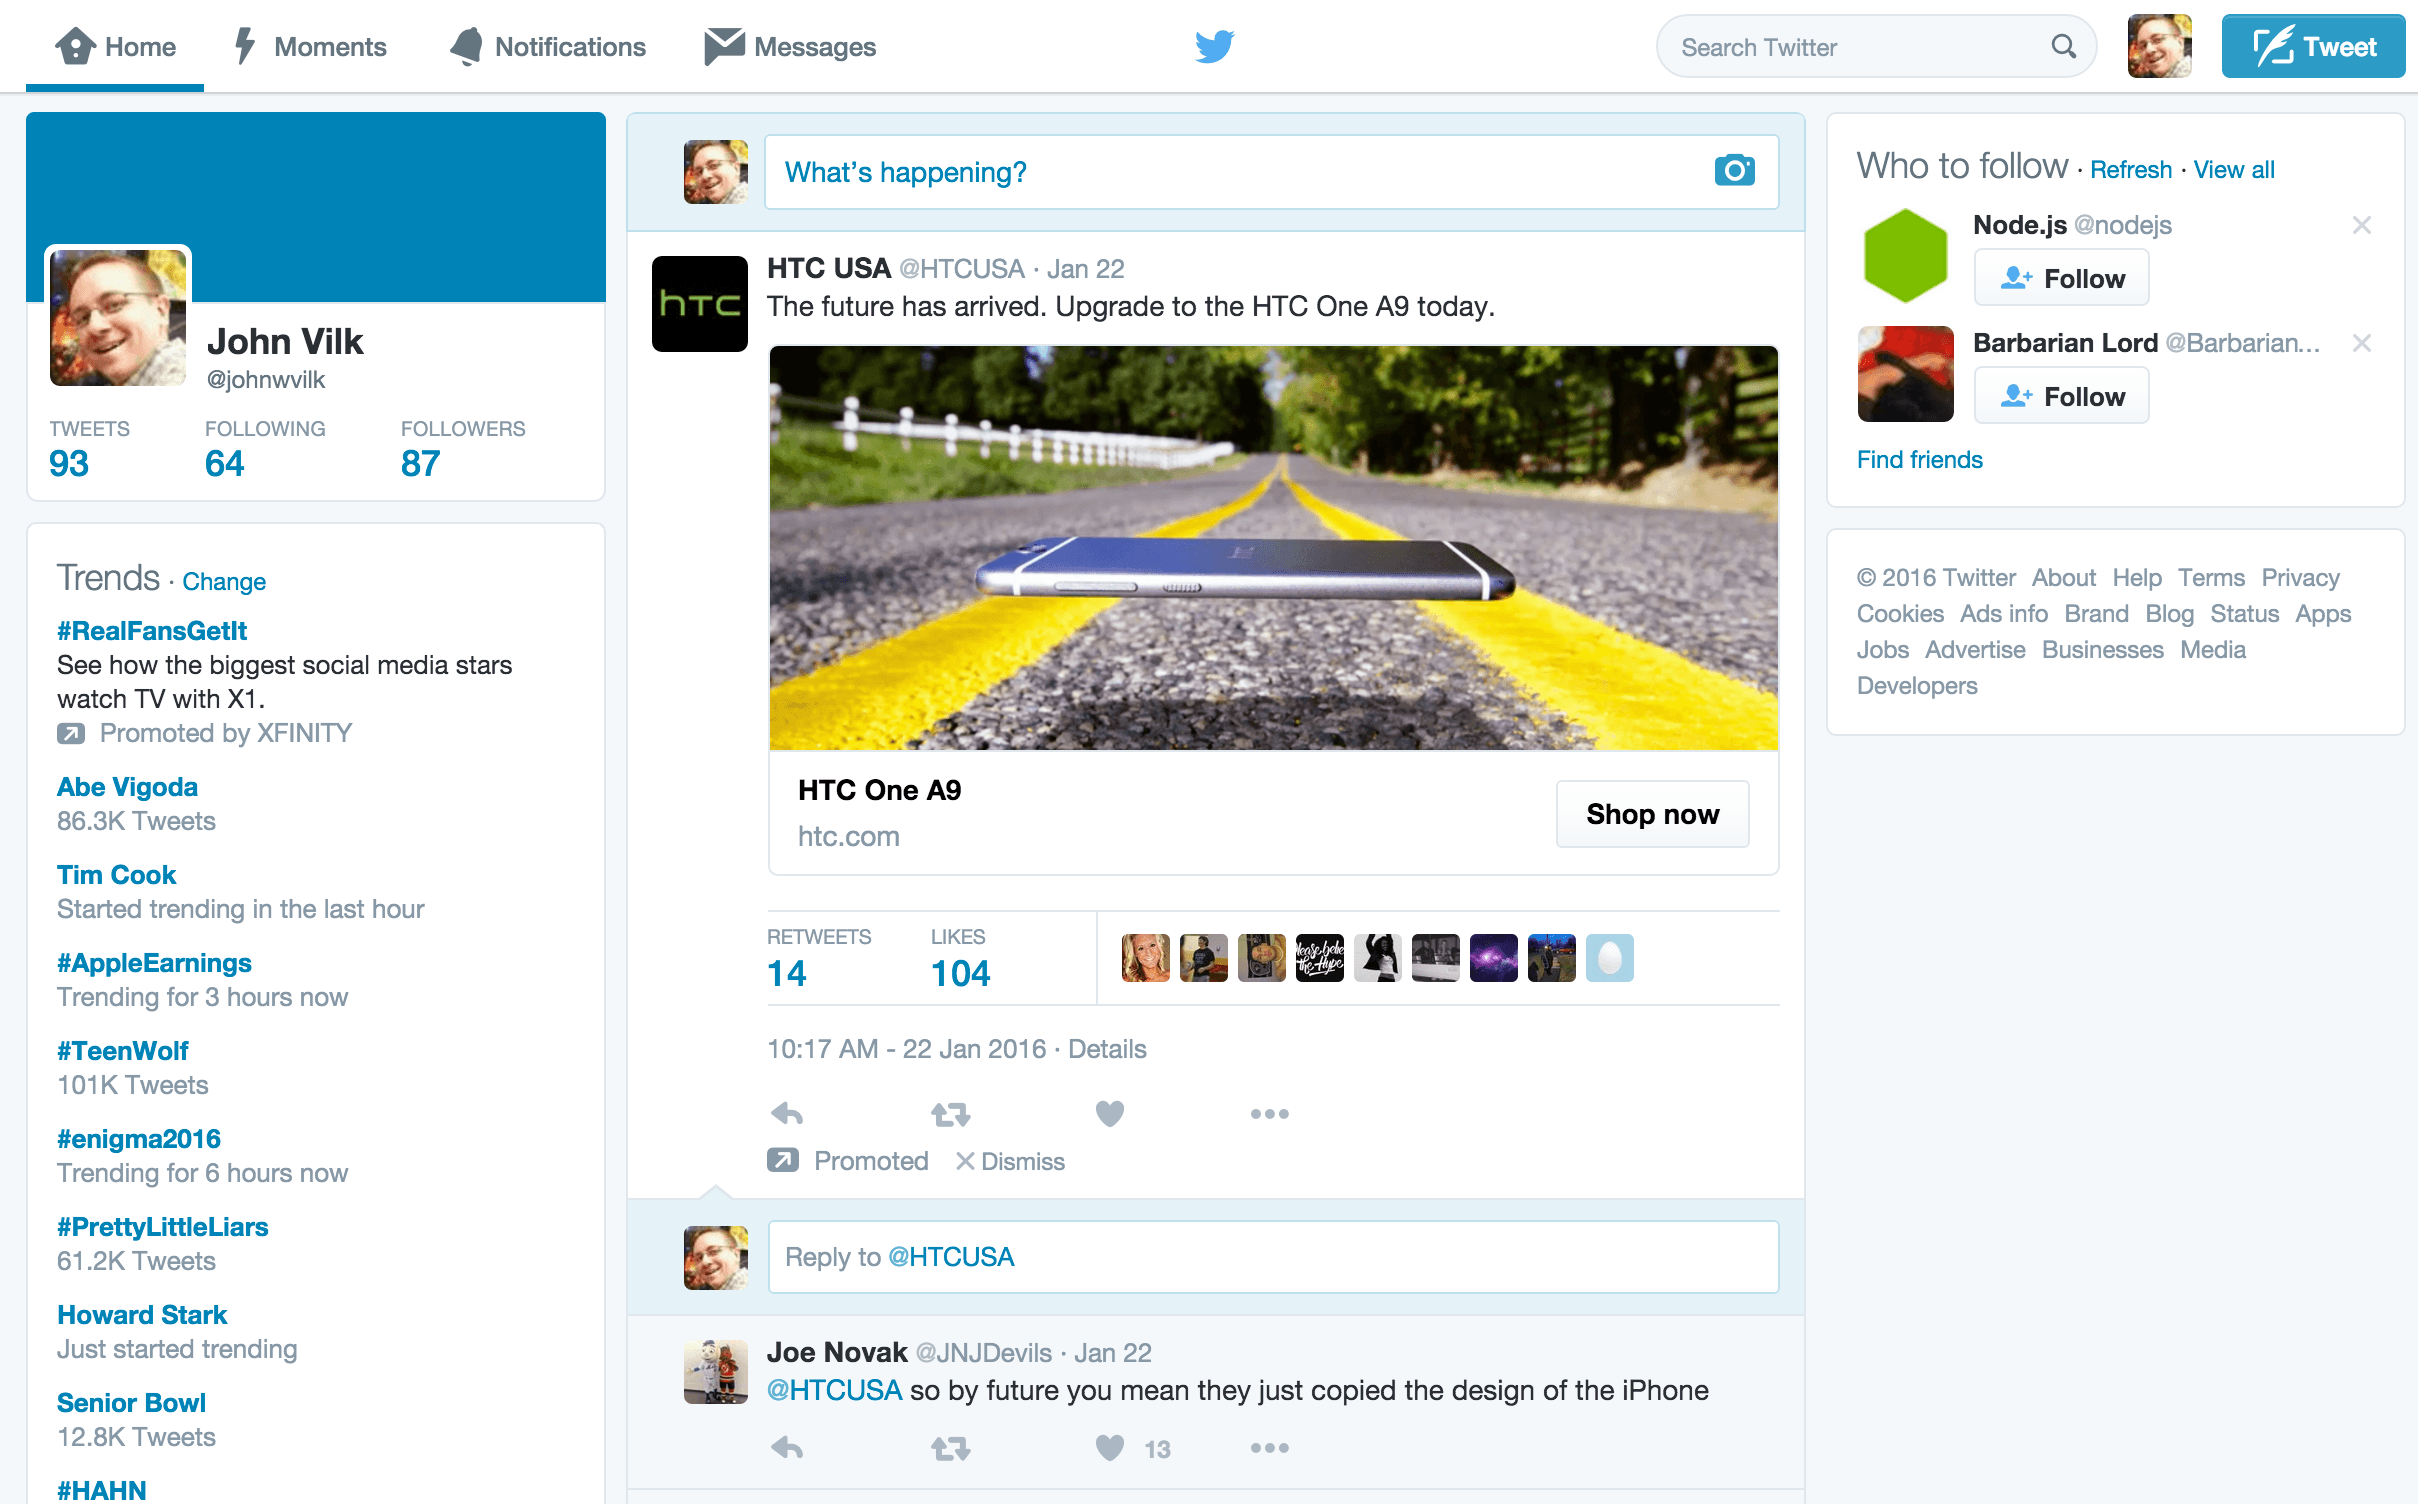The image size is (2418, 1504).
Task: Click the camera icon to add photo
Action: coord(1734,171)
